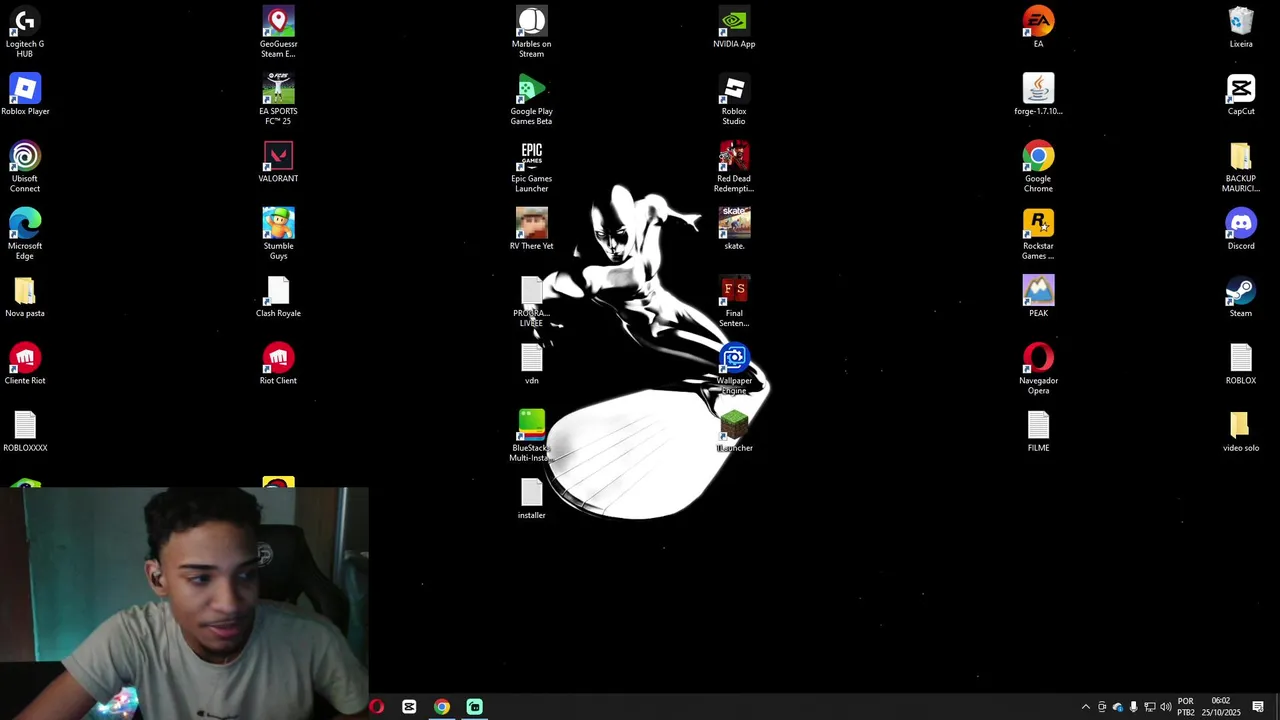Launch Rockstar Games Launcher icon

(x=1038, y=233)
